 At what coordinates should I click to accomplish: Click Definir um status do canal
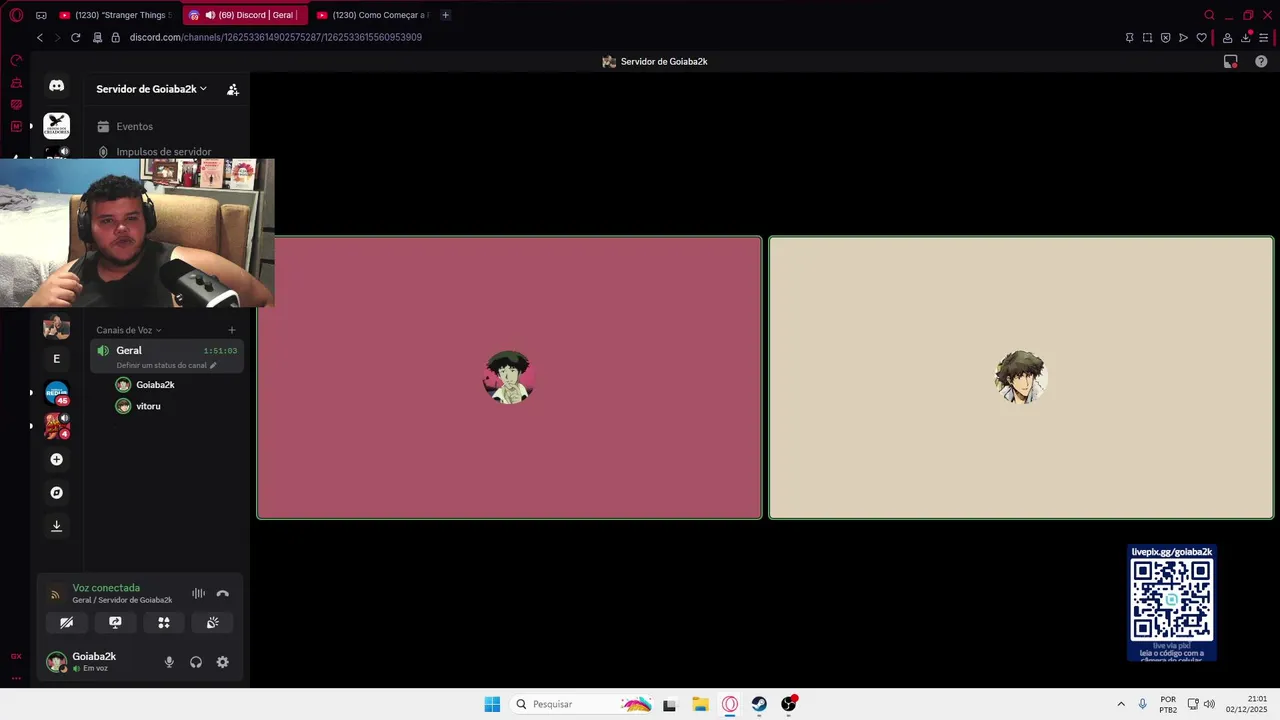click(166, 366)
